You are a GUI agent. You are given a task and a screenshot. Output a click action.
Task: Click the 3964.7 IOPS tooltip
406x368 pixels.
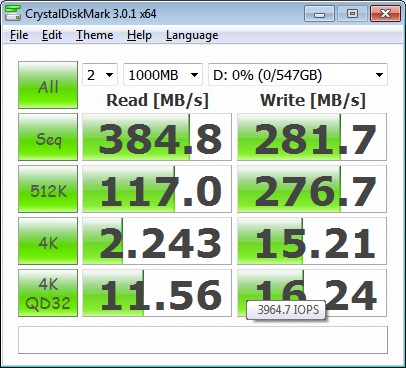(286, 310)
